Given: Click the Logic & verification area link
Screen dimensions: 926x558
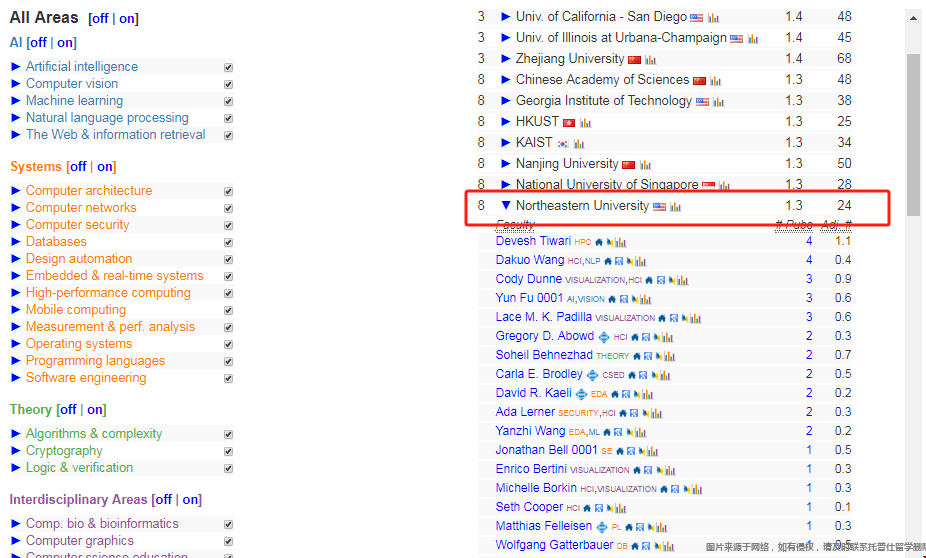Looking at the screenshot, I should click(x=79, y=468).
